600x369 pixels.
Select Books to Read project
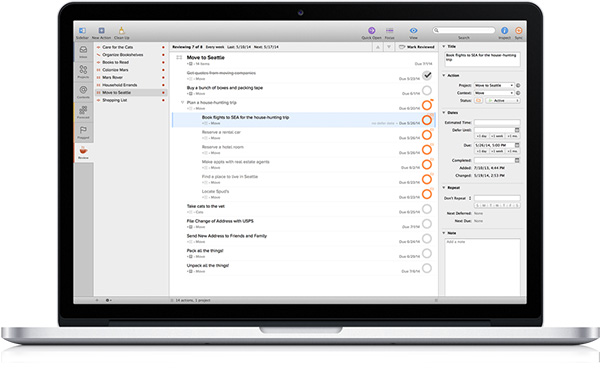pyautogui.click(x=131, y=62)
